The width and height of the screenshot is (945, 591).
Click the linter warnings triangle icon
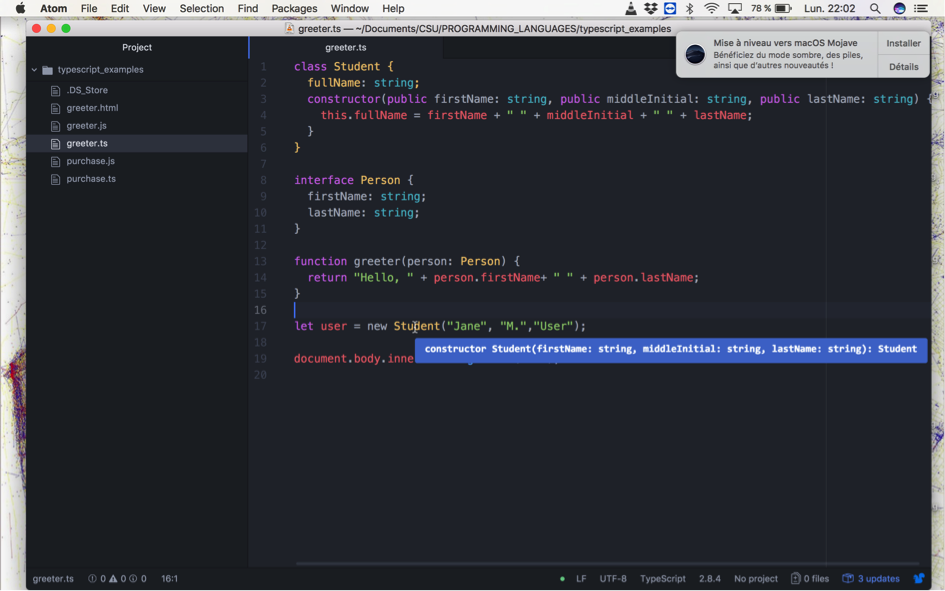pyautogui.click(x=113, y=578)
